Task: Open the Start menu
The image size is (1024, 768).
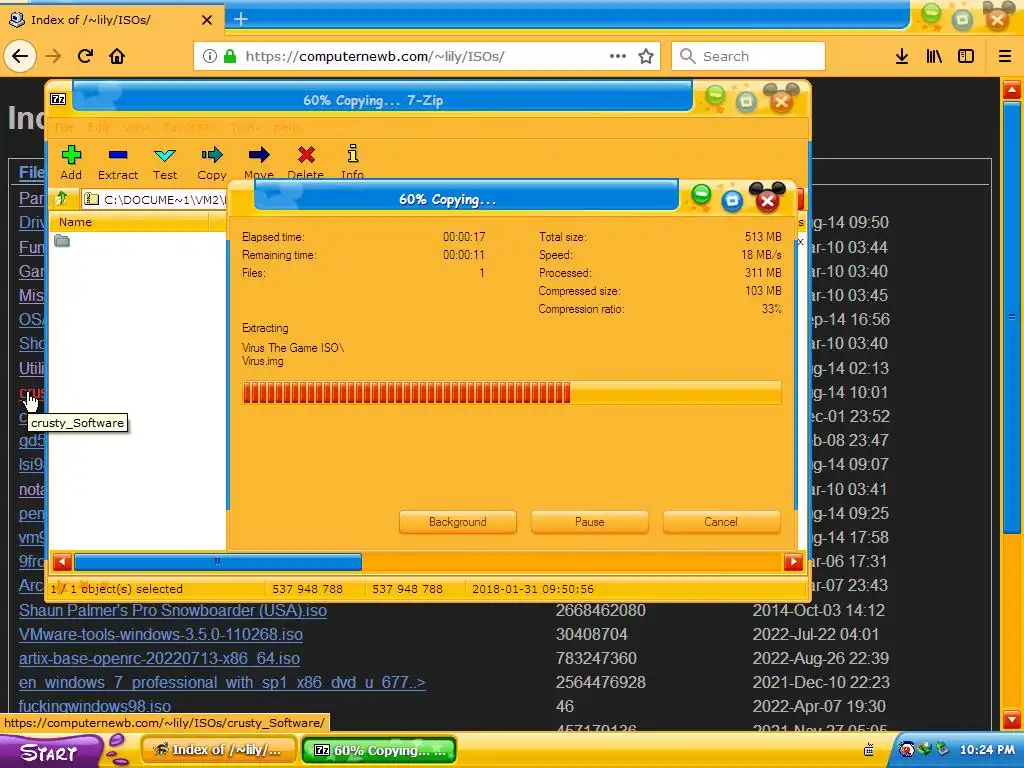Action: click(x=51, y=751)
